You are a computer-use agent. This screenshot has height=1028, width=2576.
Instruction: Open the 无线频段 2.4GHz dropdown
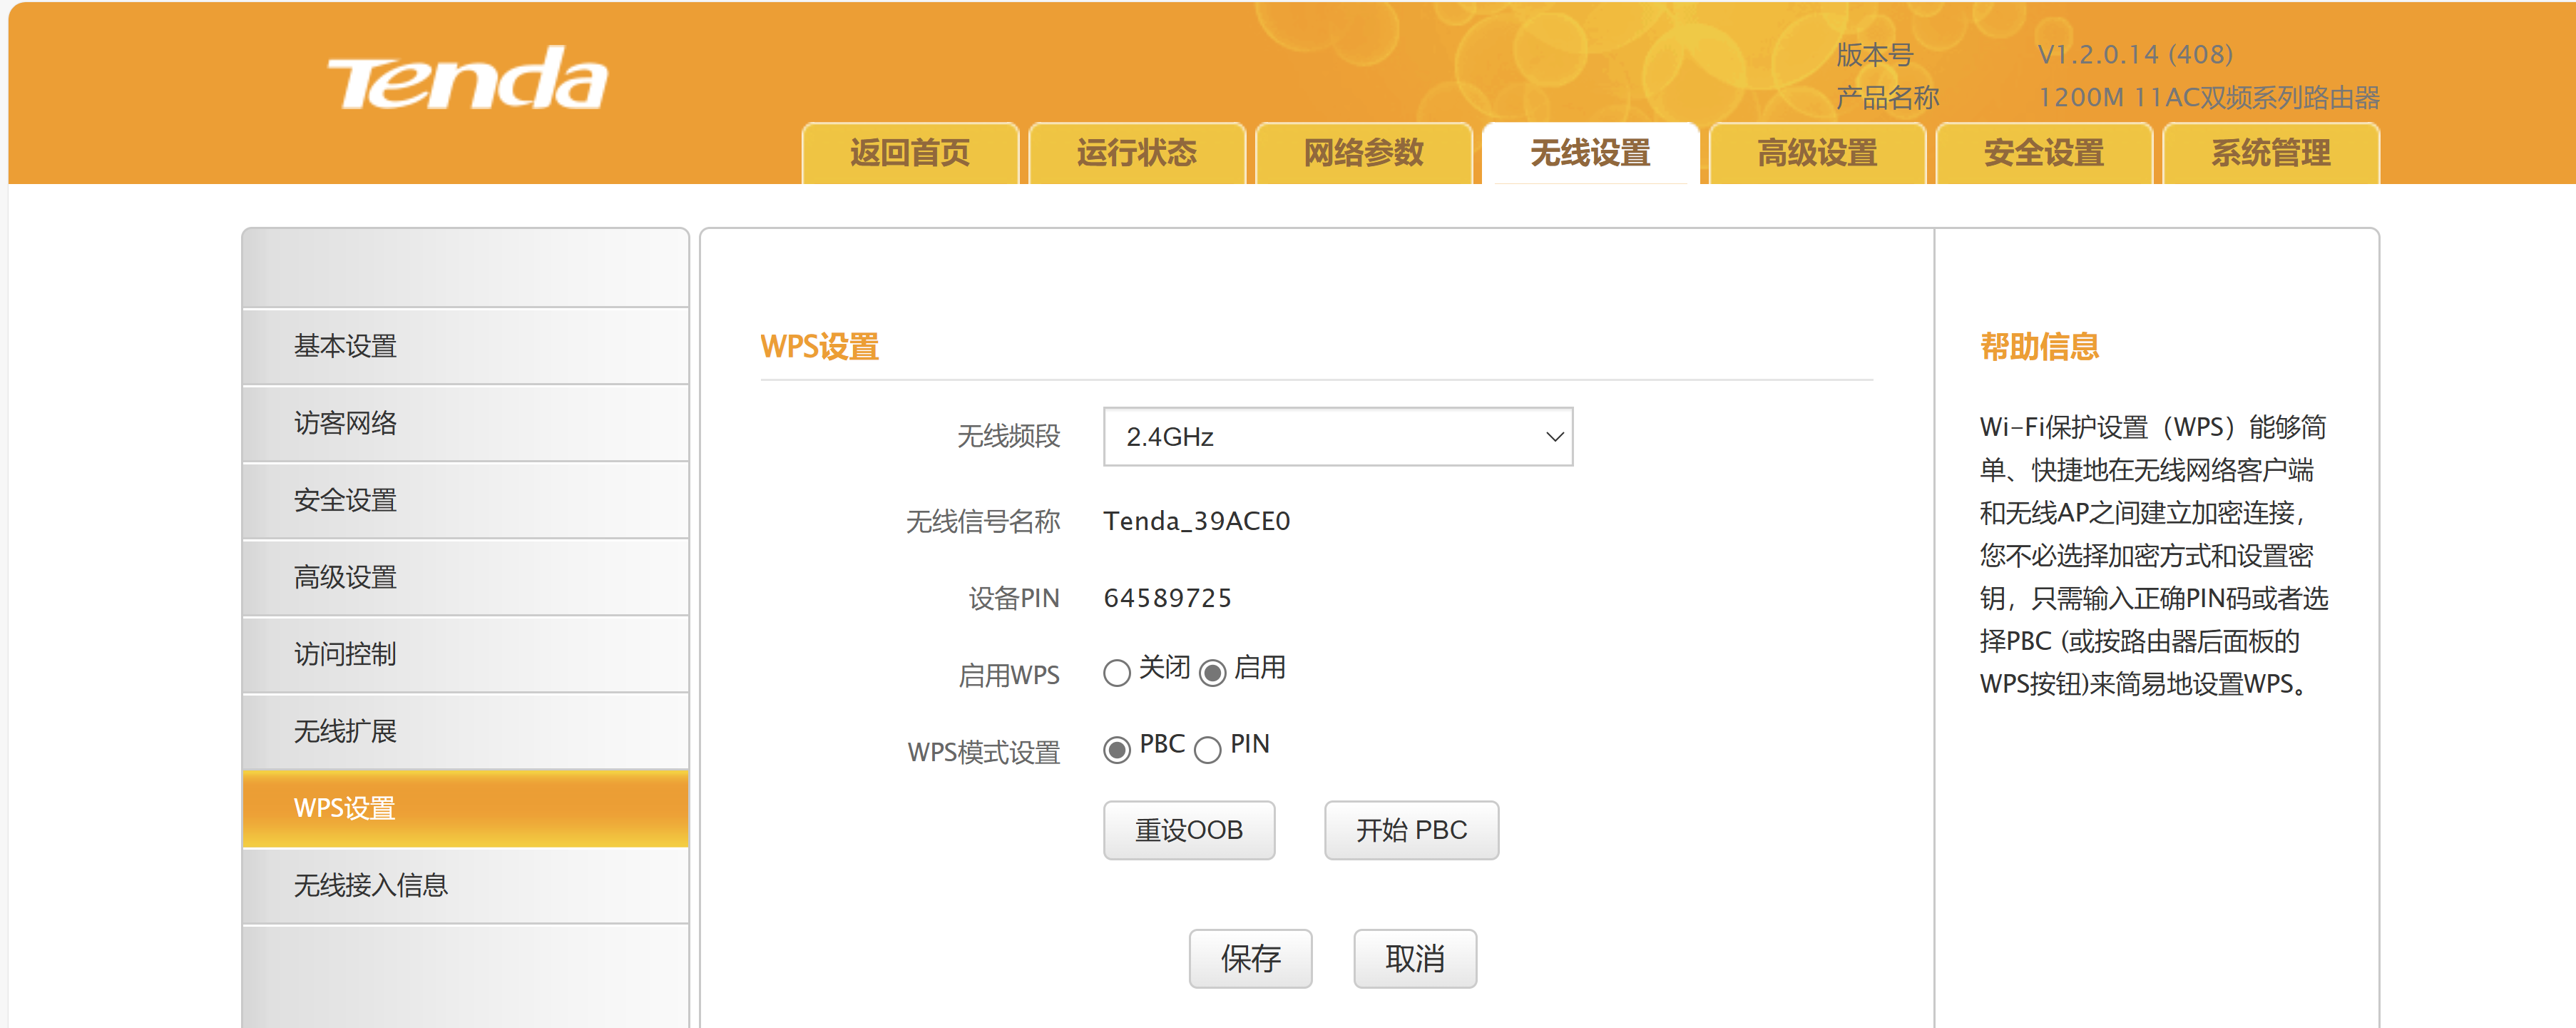coord(1337,436)
